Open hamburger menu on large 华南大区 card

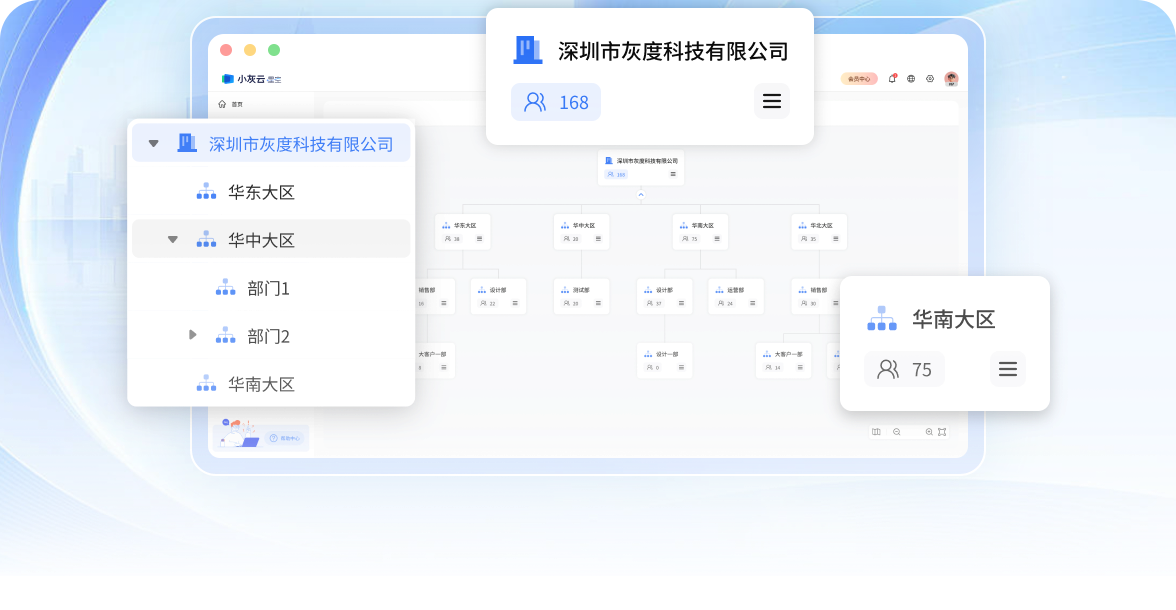point(1007,369)
